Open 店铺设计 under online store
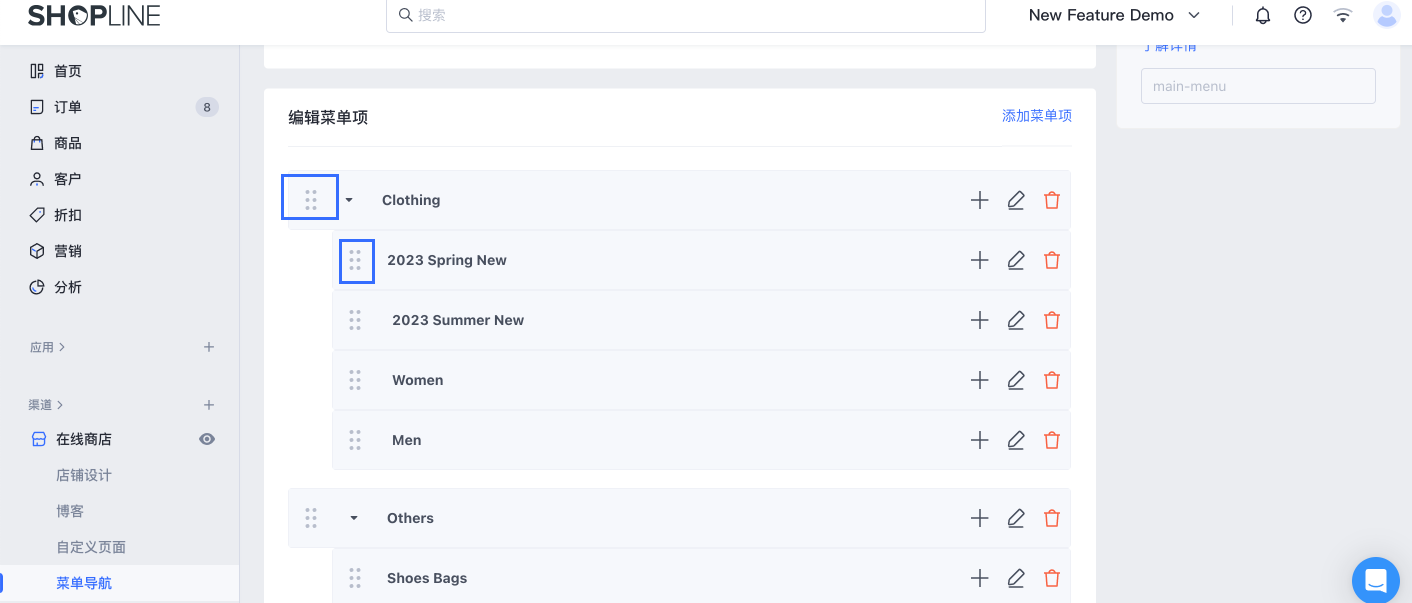Viewport: 1412px width, 603px height. [84, 475]
